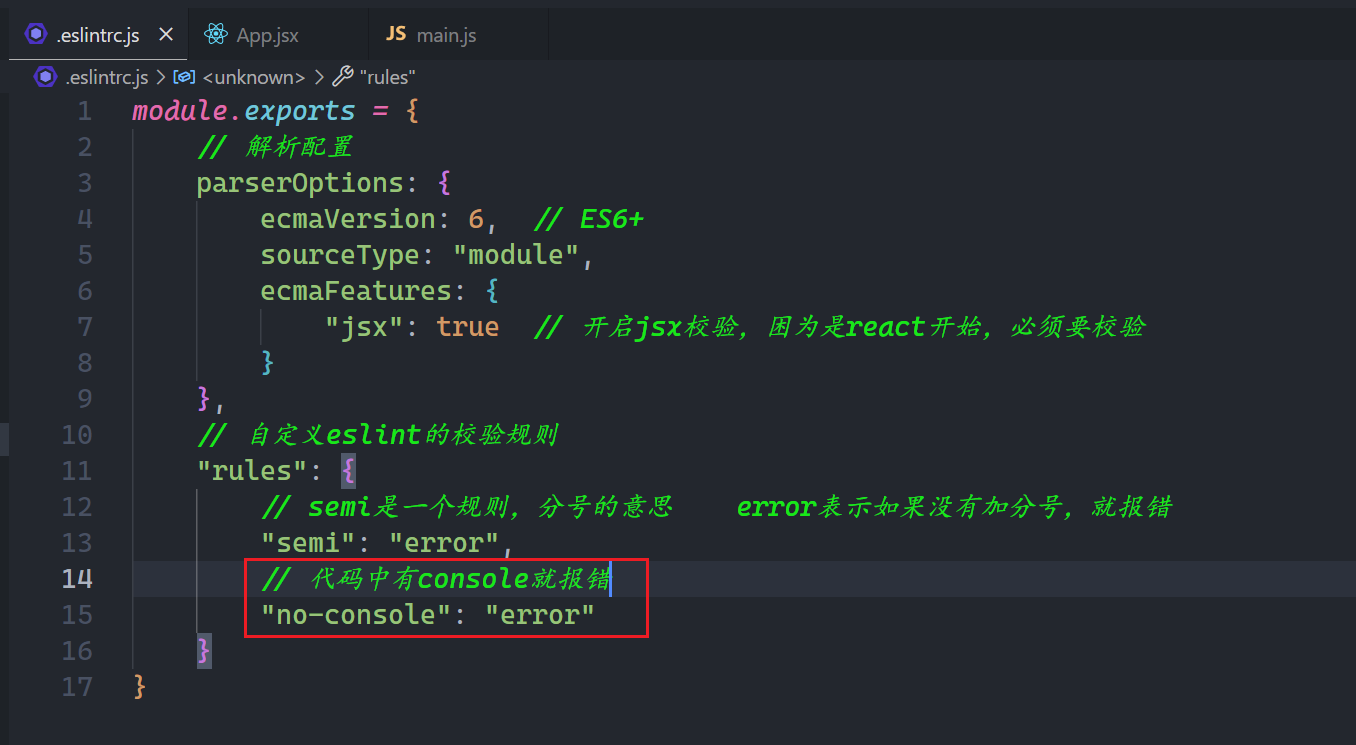Click the "module" string on line 5
The image size is (1356, 745).
[517, 255]
